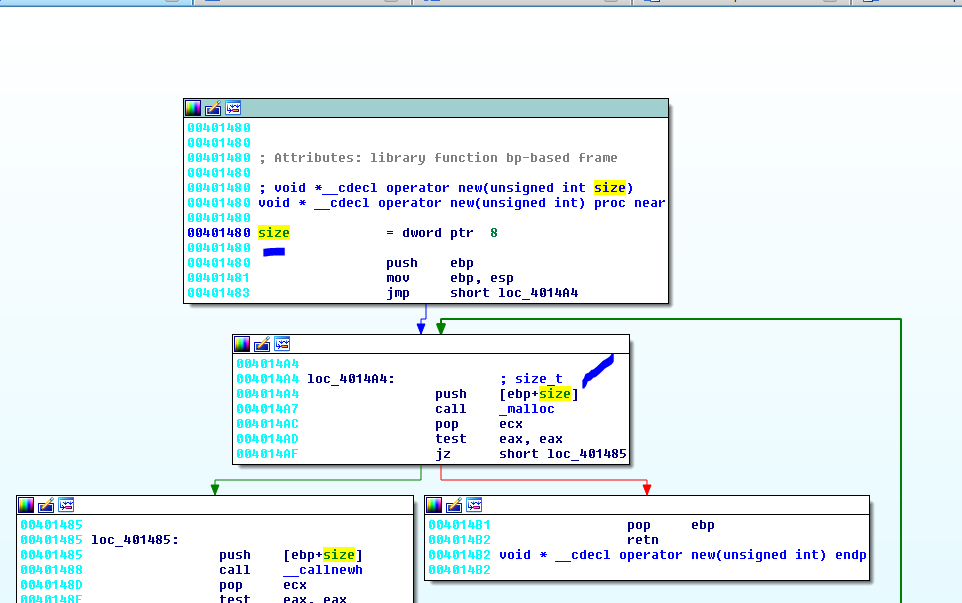Click the pencil edit icon on the loc_401485 block
This screenshot has width=962, height=603.
[46, 504]
